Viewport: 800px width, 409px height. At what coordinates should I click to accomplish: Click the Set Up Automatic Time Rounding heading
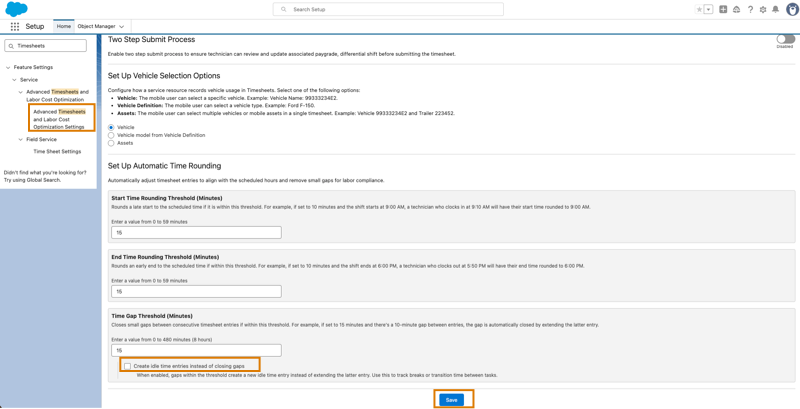click(164, 166)
